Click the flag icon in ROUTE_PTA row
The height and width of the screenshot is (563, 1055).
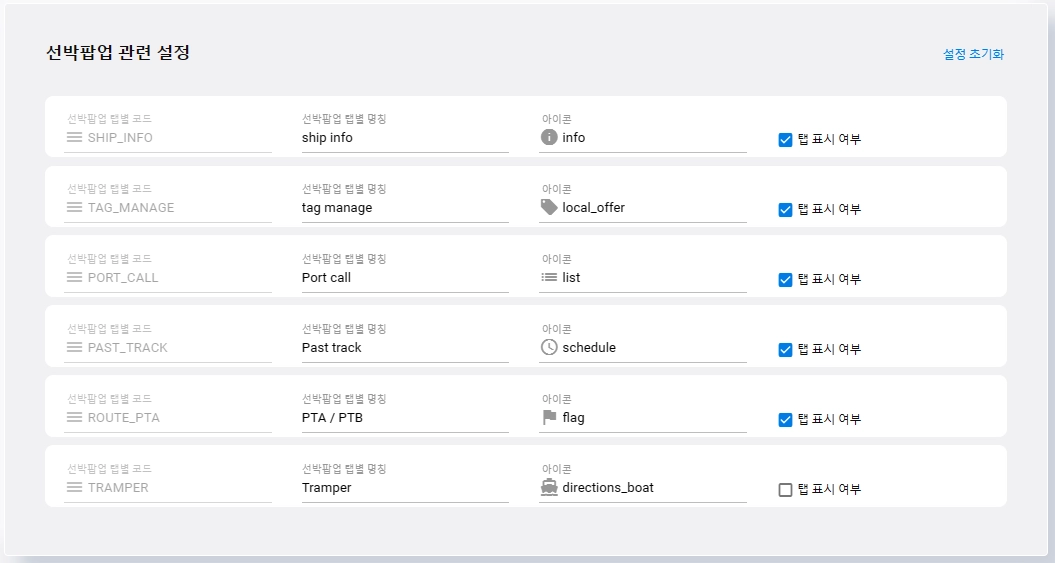[x=549, y=417]
